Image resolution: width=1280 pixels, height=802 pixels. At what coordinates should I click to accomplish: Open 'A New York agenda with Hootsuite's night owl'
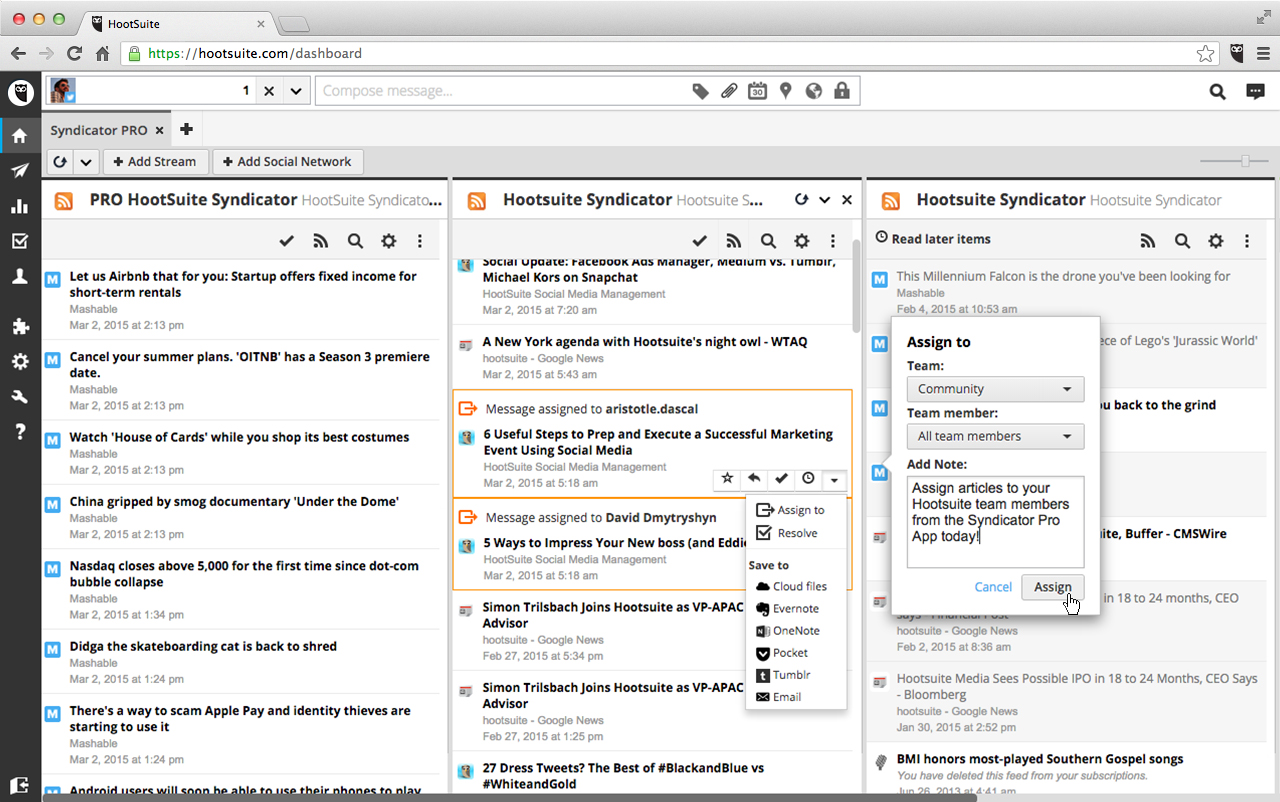[x=645, y=342]
